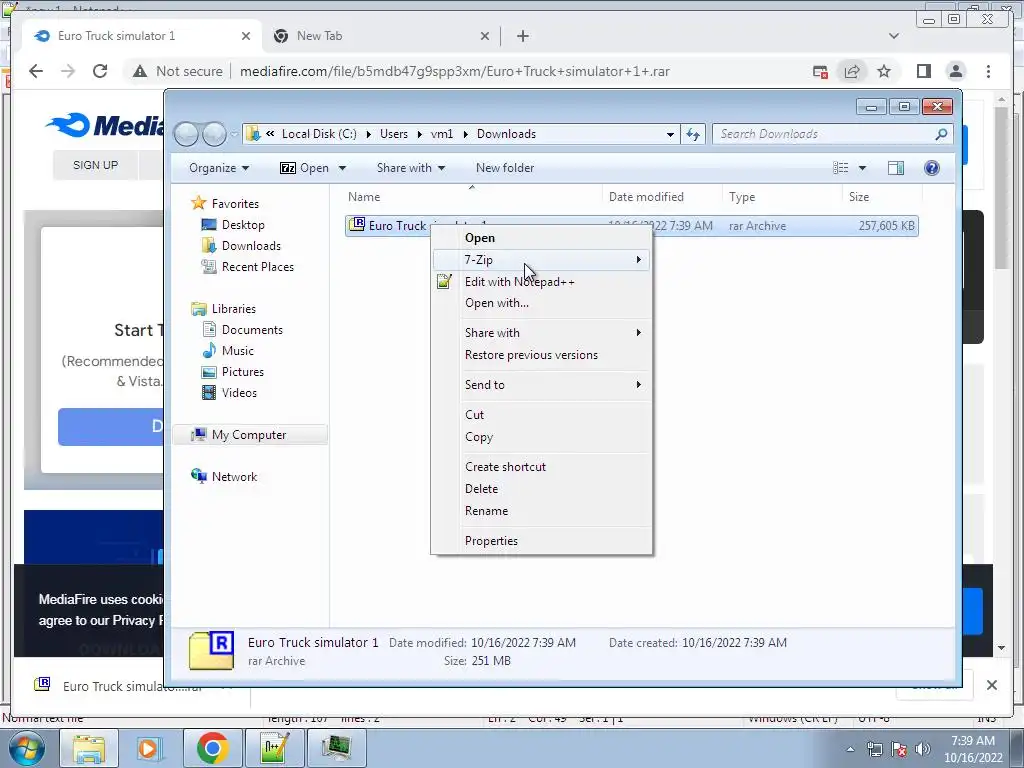Click the New folder button
This screenshot has width=1024, height=768.
tap(505, 168)
